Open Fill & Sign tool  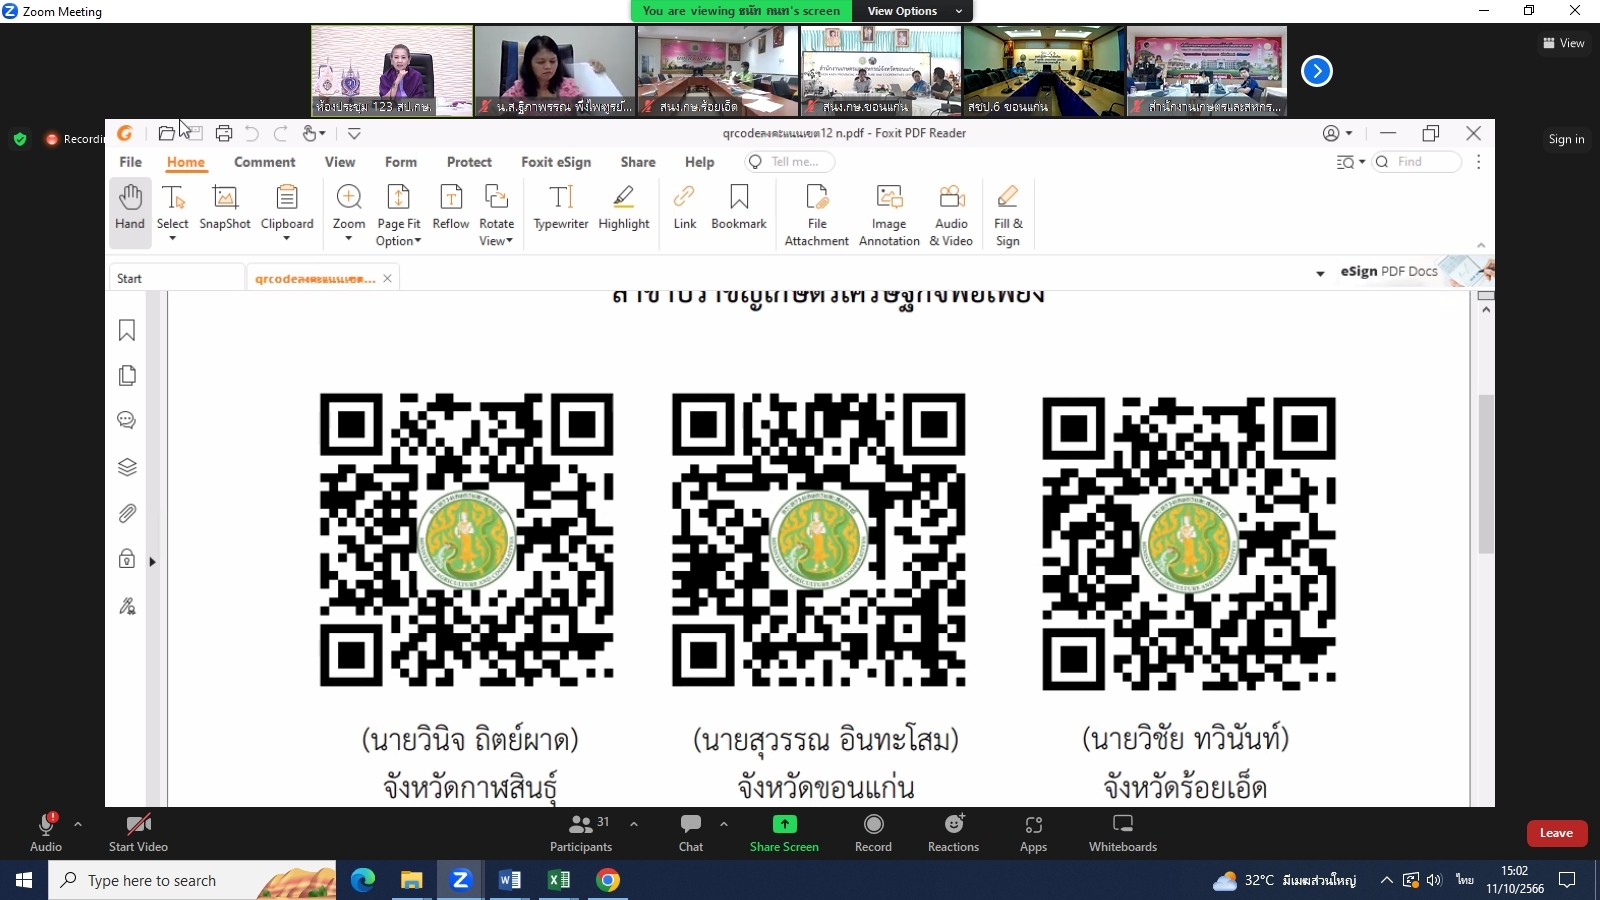pyautogui.click(x=1008, y=215)
